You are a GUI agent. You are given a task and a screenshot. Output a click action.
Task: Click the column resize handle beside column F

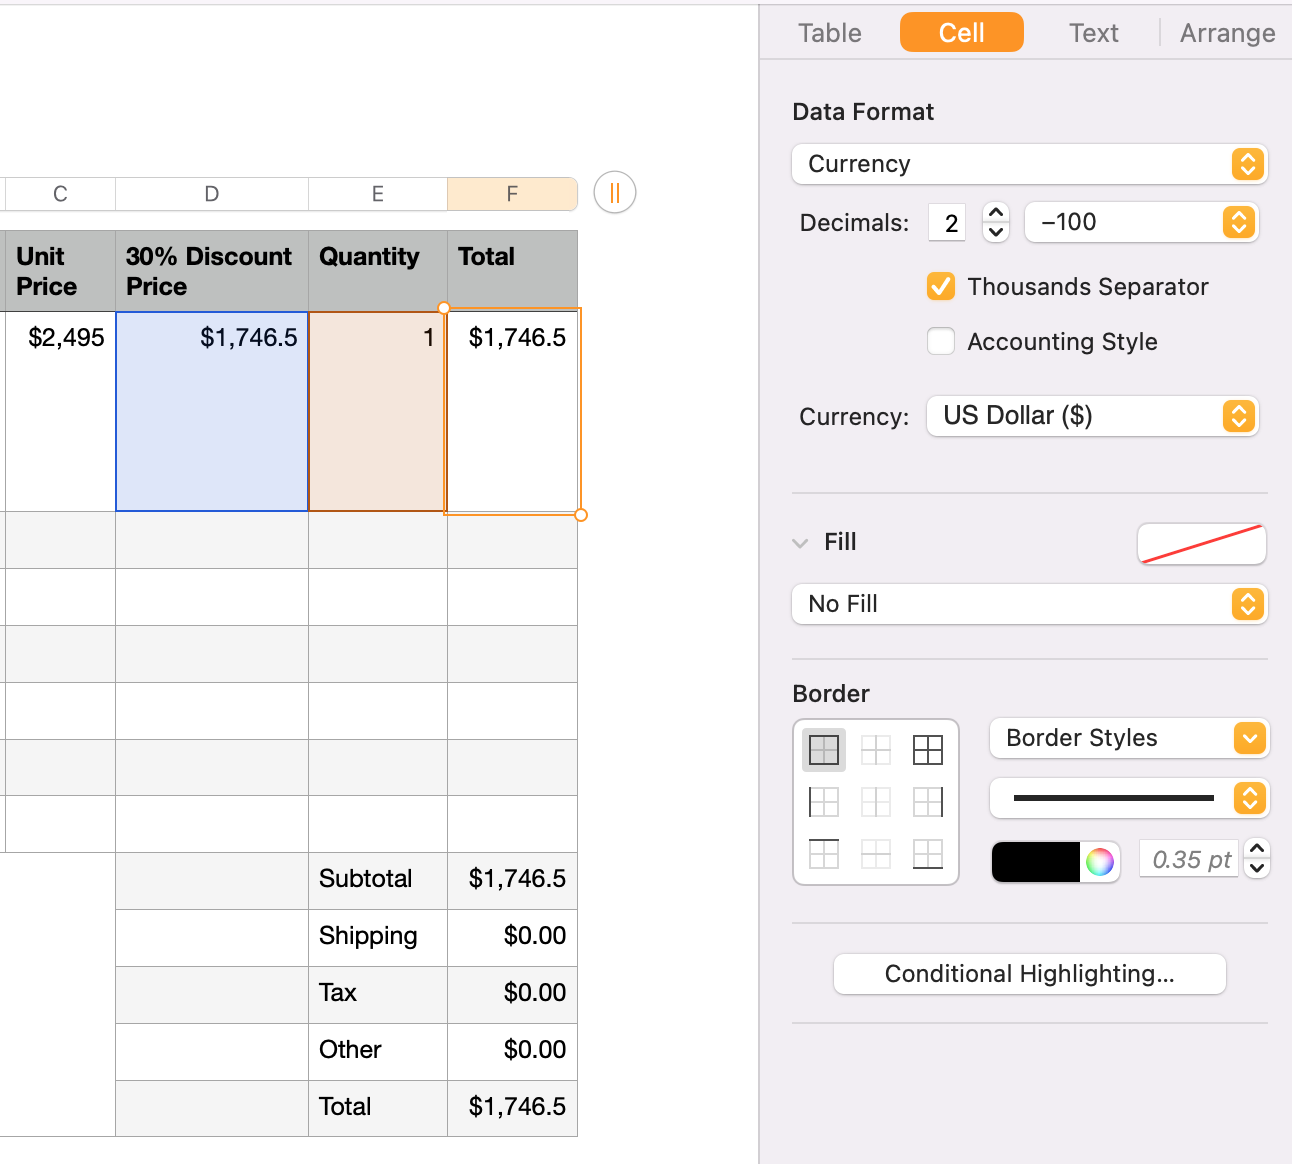coord(615,193)
